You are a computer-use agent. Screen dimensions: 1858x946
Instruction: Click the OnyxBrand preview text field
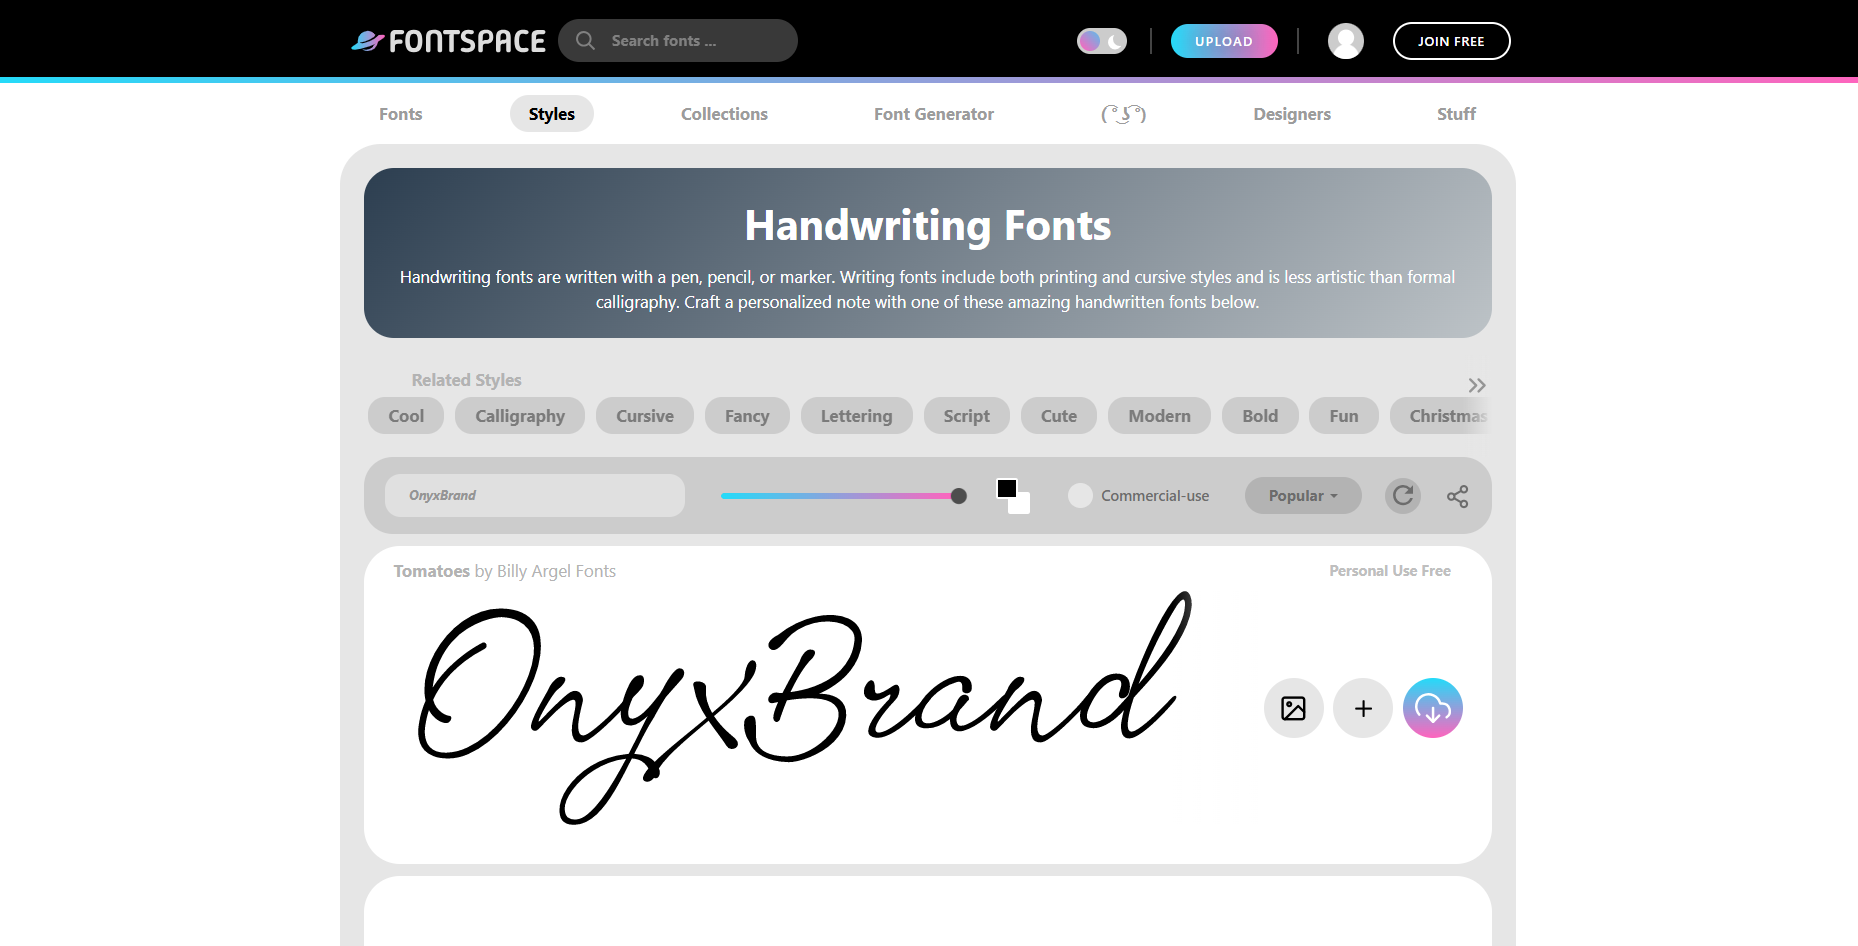[534, 495]
